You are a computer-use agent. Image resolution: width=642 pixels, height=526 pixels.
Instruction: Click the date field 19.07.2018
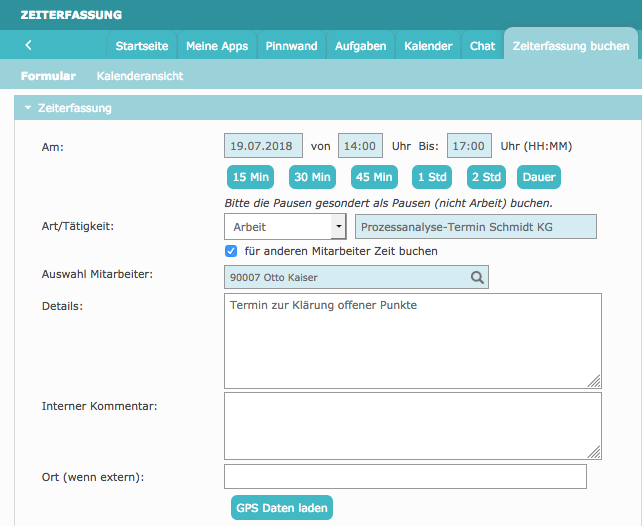tap(263, 146)
